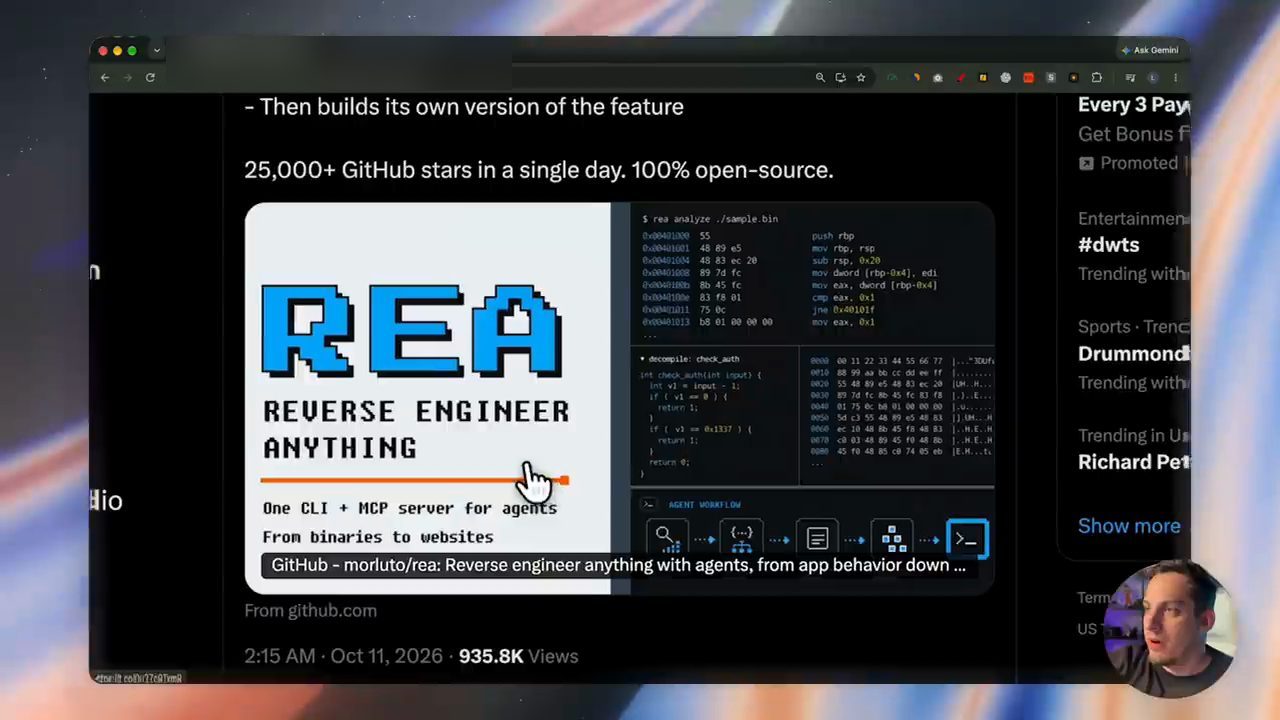Click the 'From github.com' source text
1280x720 pixels.
(x=310, y=610)
